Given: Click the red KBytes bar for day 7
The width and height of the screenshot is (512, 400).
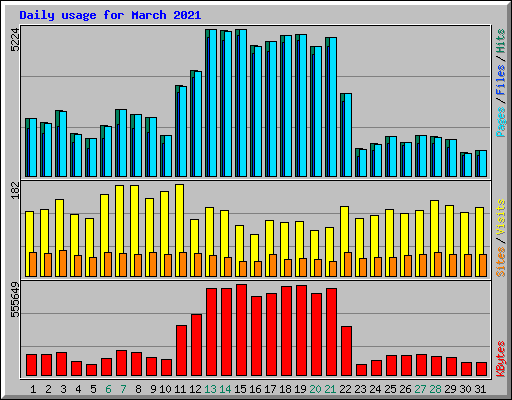Looking at the screenshot, I should 121,363.
